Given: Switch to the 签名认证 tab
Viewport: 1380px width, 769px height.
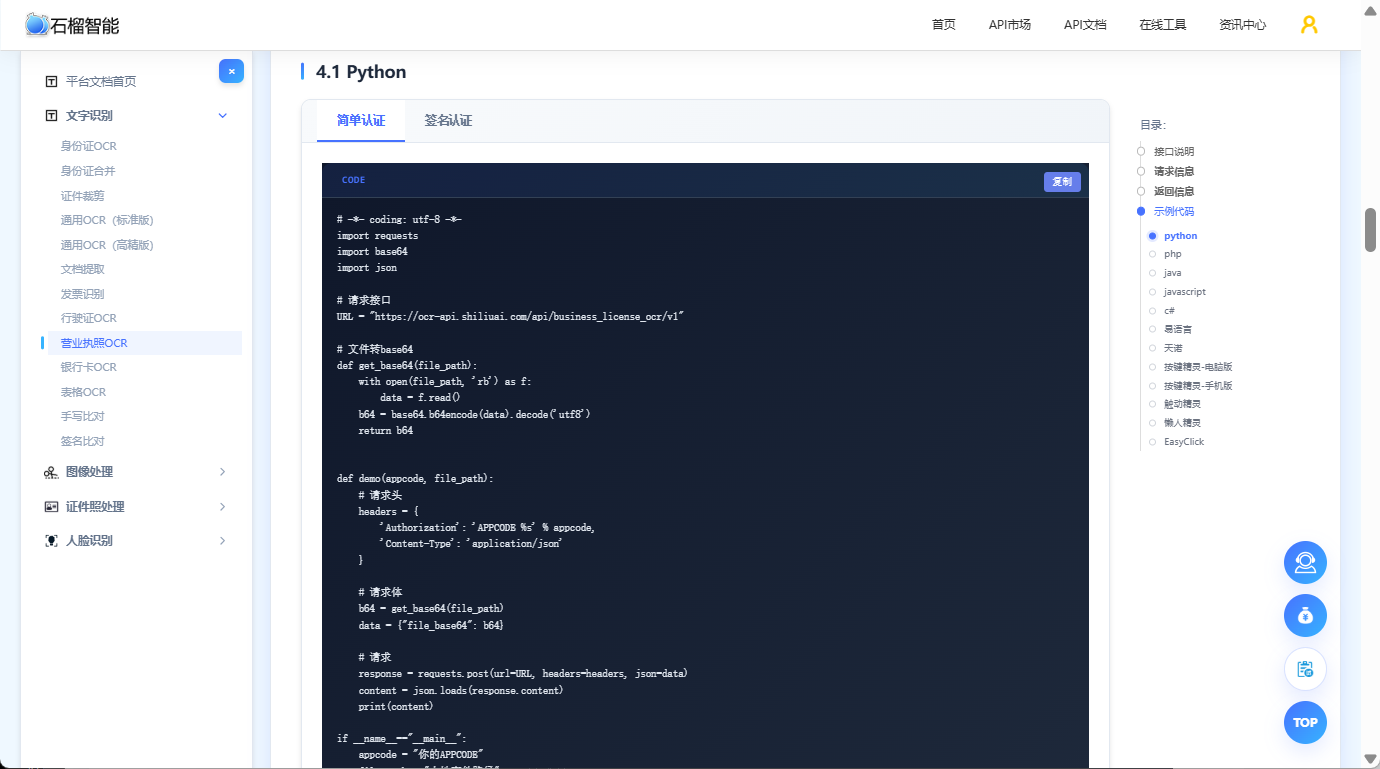Looking at the screenshot, I should point(448,120).
